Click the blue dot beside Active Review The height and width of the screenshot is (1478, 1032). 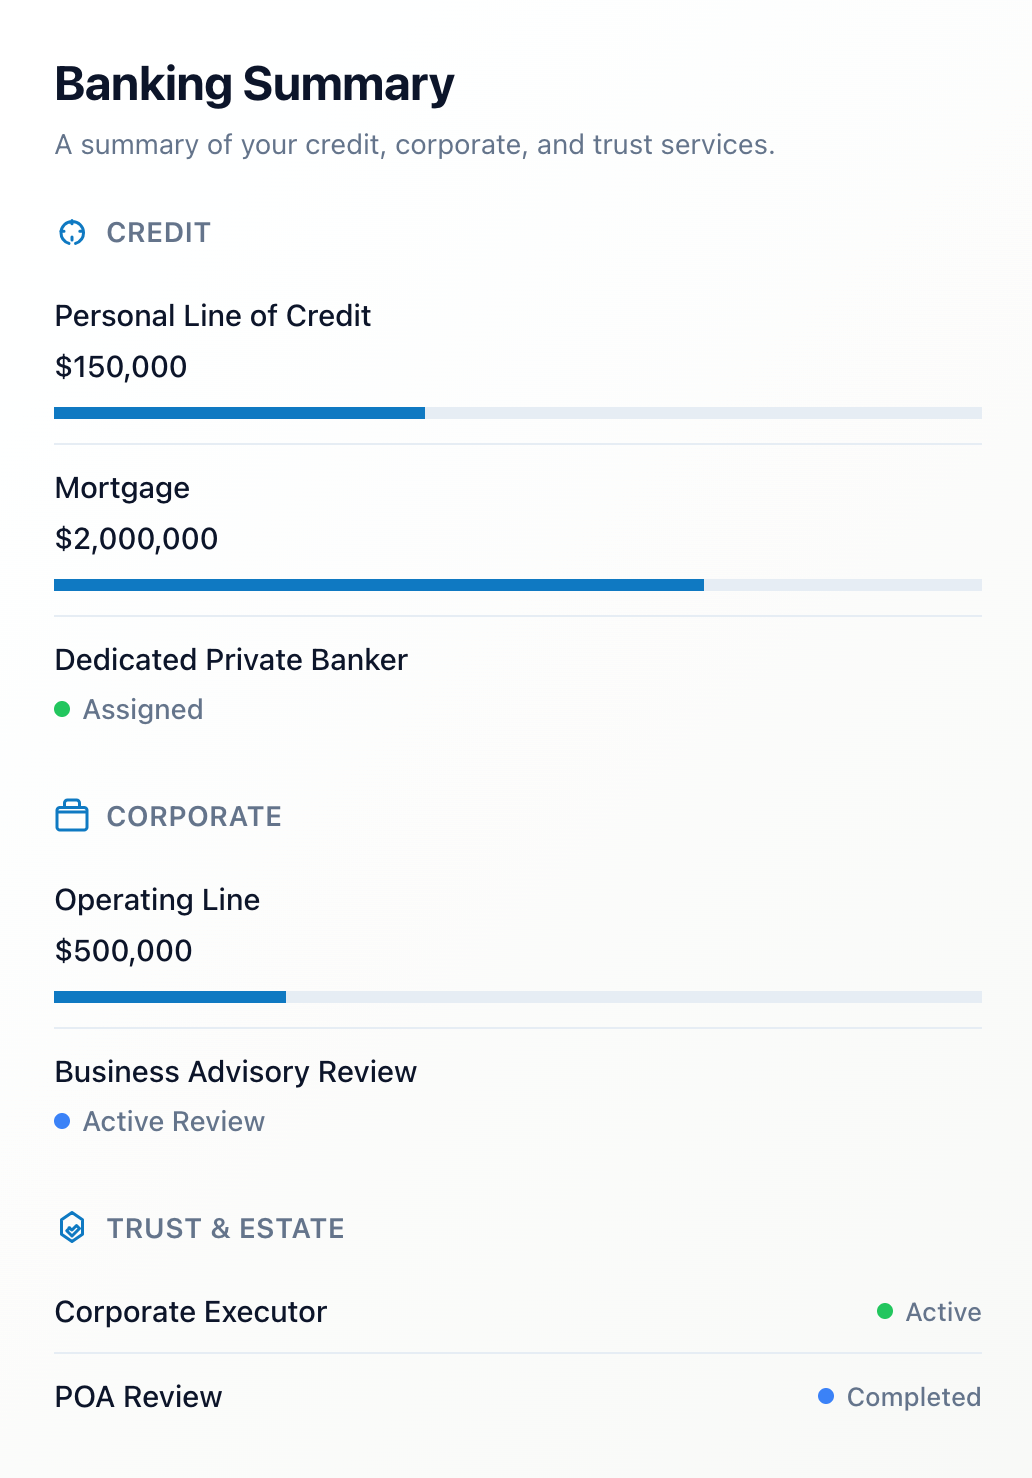coord(62,1121)
